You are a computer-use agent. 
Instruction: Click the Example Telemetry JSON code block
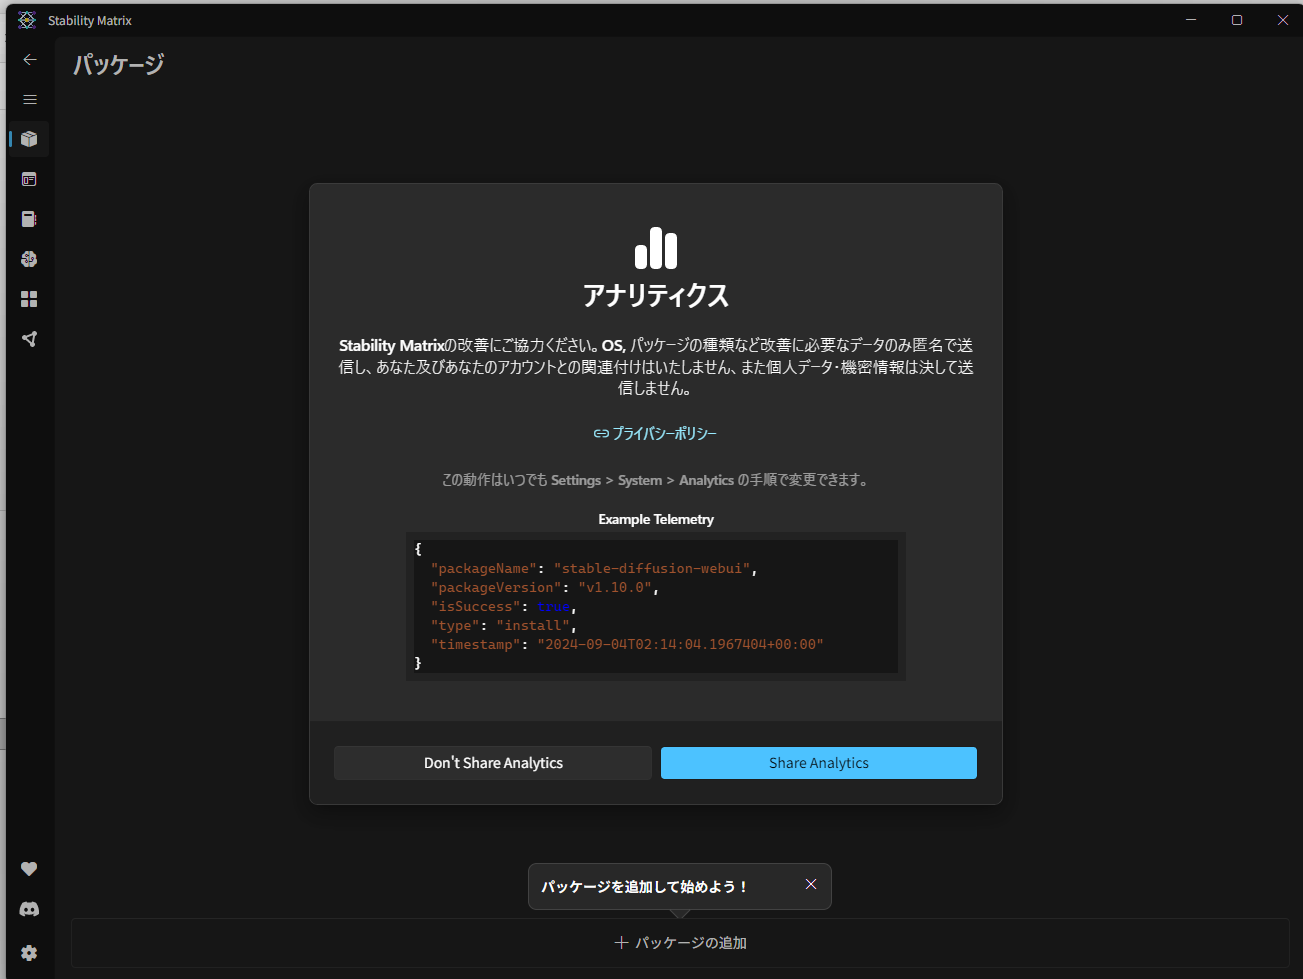click(656, 606)
